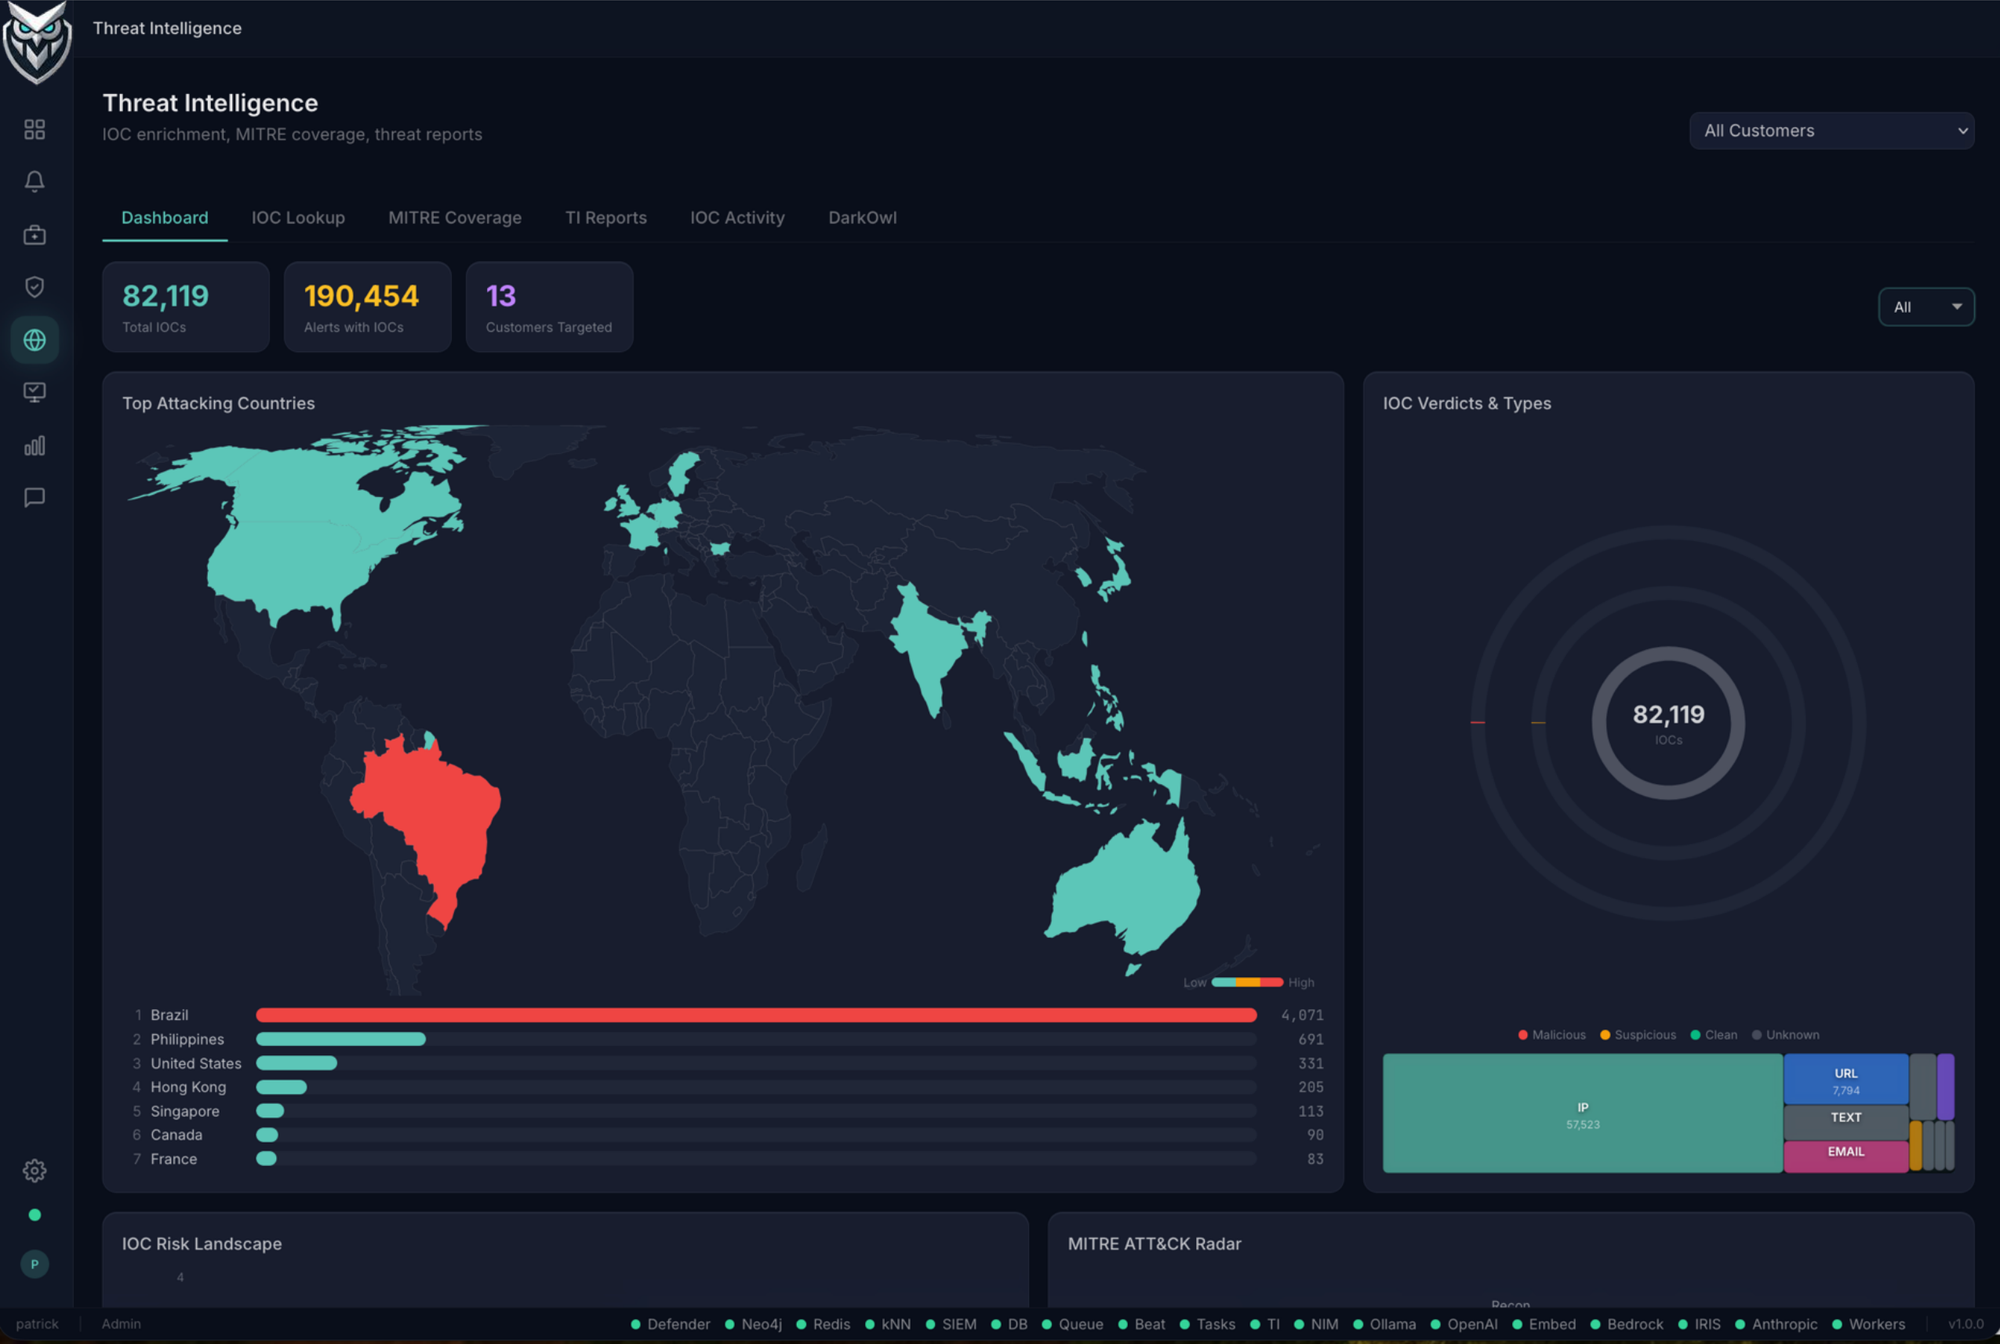Open the MITRE Coverage tab
The image size is (2000, 1344).
tap(455, 218)
